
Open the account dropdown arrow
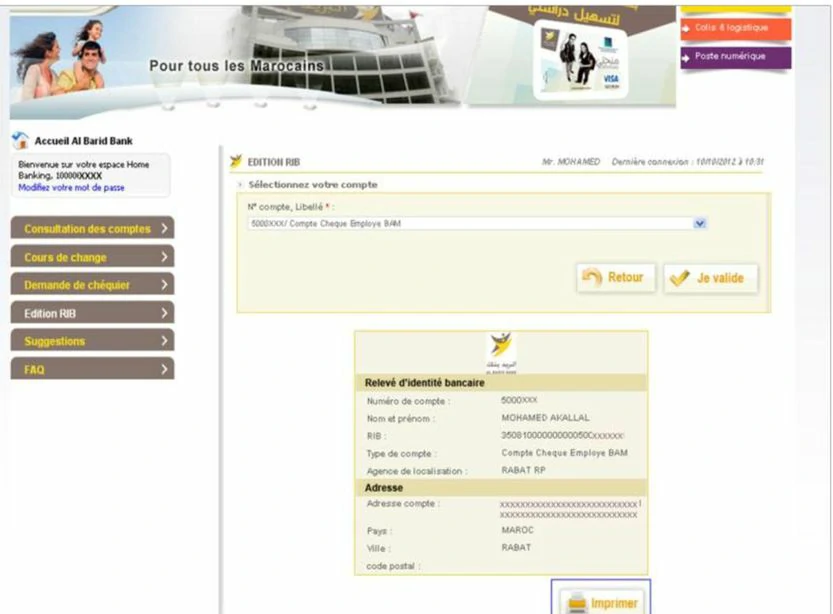click(x=700, y=224)
